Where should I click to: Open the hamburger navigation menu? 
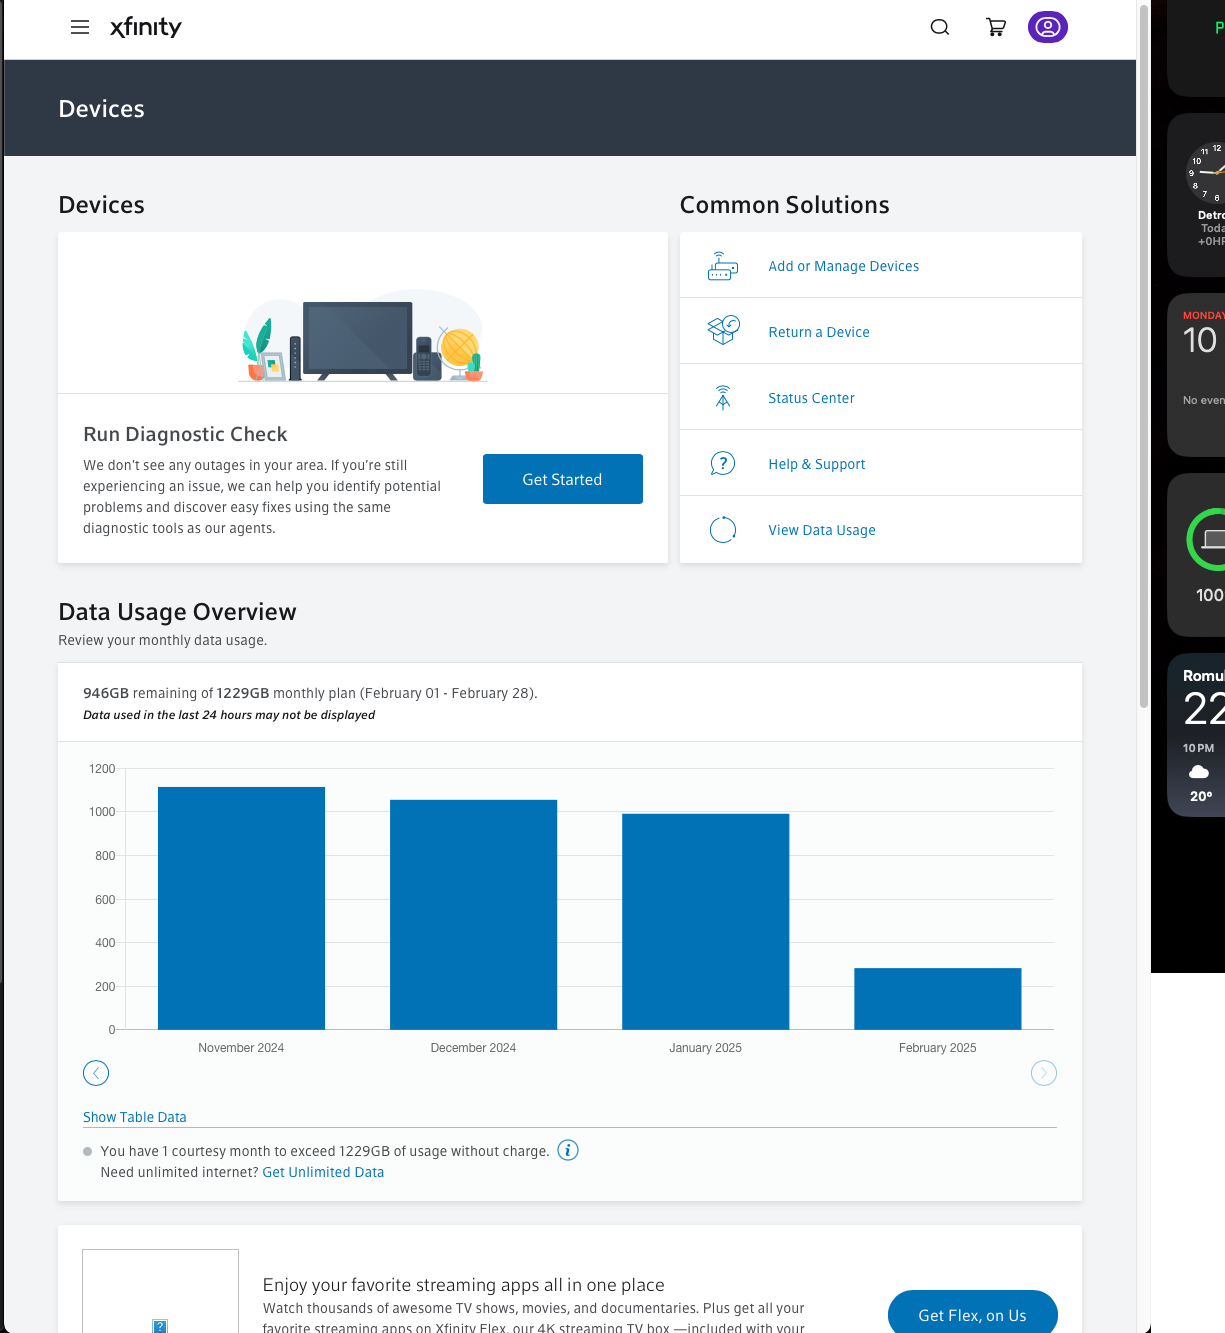(80, 28)
